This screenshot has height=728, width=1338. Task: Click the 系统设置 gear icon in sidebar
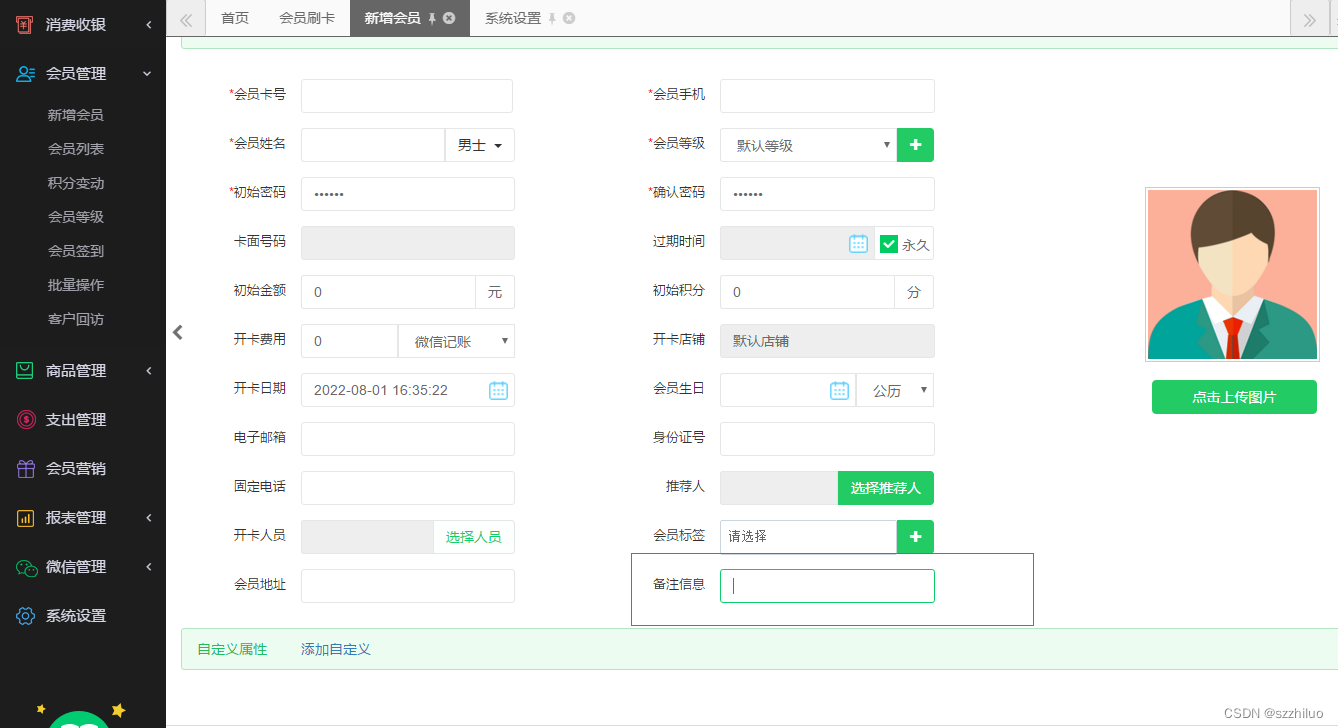25,616
